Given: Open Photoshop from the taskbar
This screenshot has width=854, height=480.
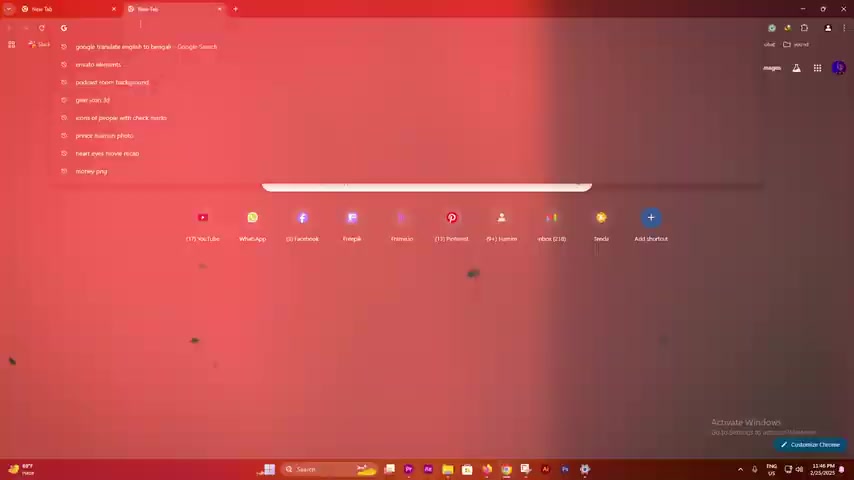Looking at the screenshot, I should 565,469.
